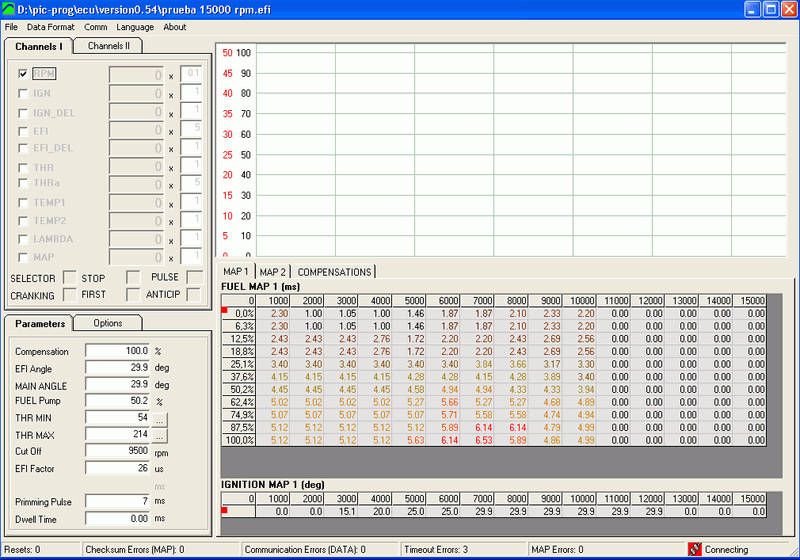Uncheck the RPM channel checkbox

coord(23,73)
